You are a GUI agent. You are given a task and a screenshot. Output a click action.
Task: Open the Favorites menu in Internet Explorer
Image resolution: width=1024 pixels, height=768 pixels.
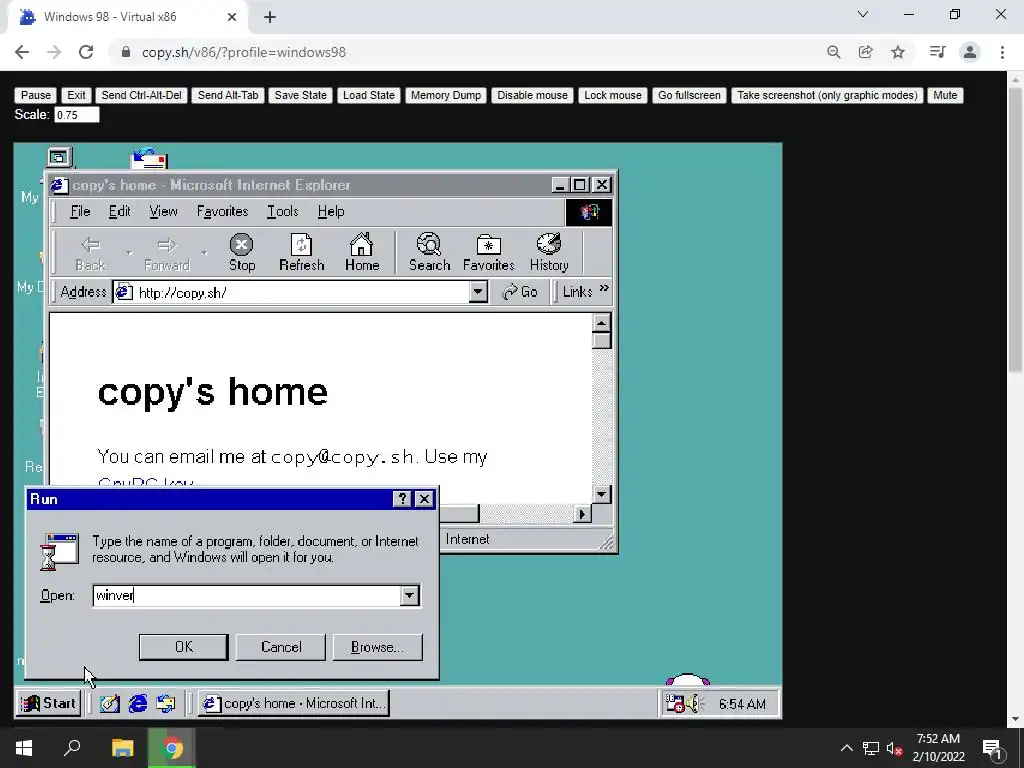223,211
